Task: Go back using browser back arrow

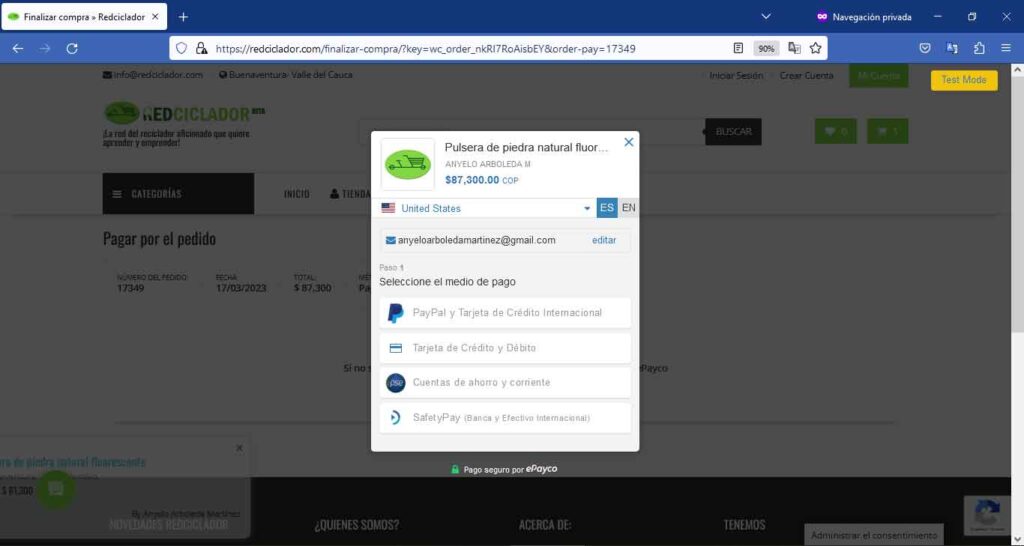Action: [x=18, y=48]
